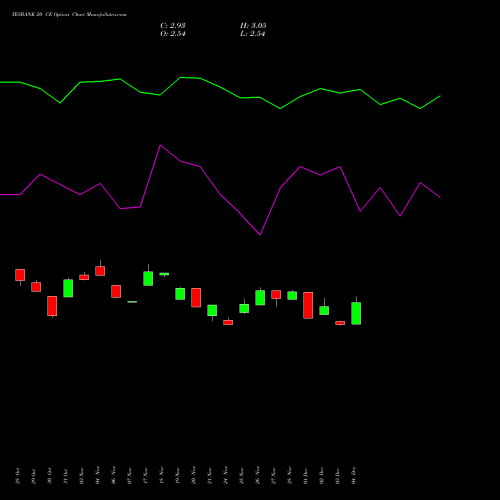This screenshot has height=500, width=500.
Task: Click the '19 Nov' date label
Action: (x=177, y=475)
